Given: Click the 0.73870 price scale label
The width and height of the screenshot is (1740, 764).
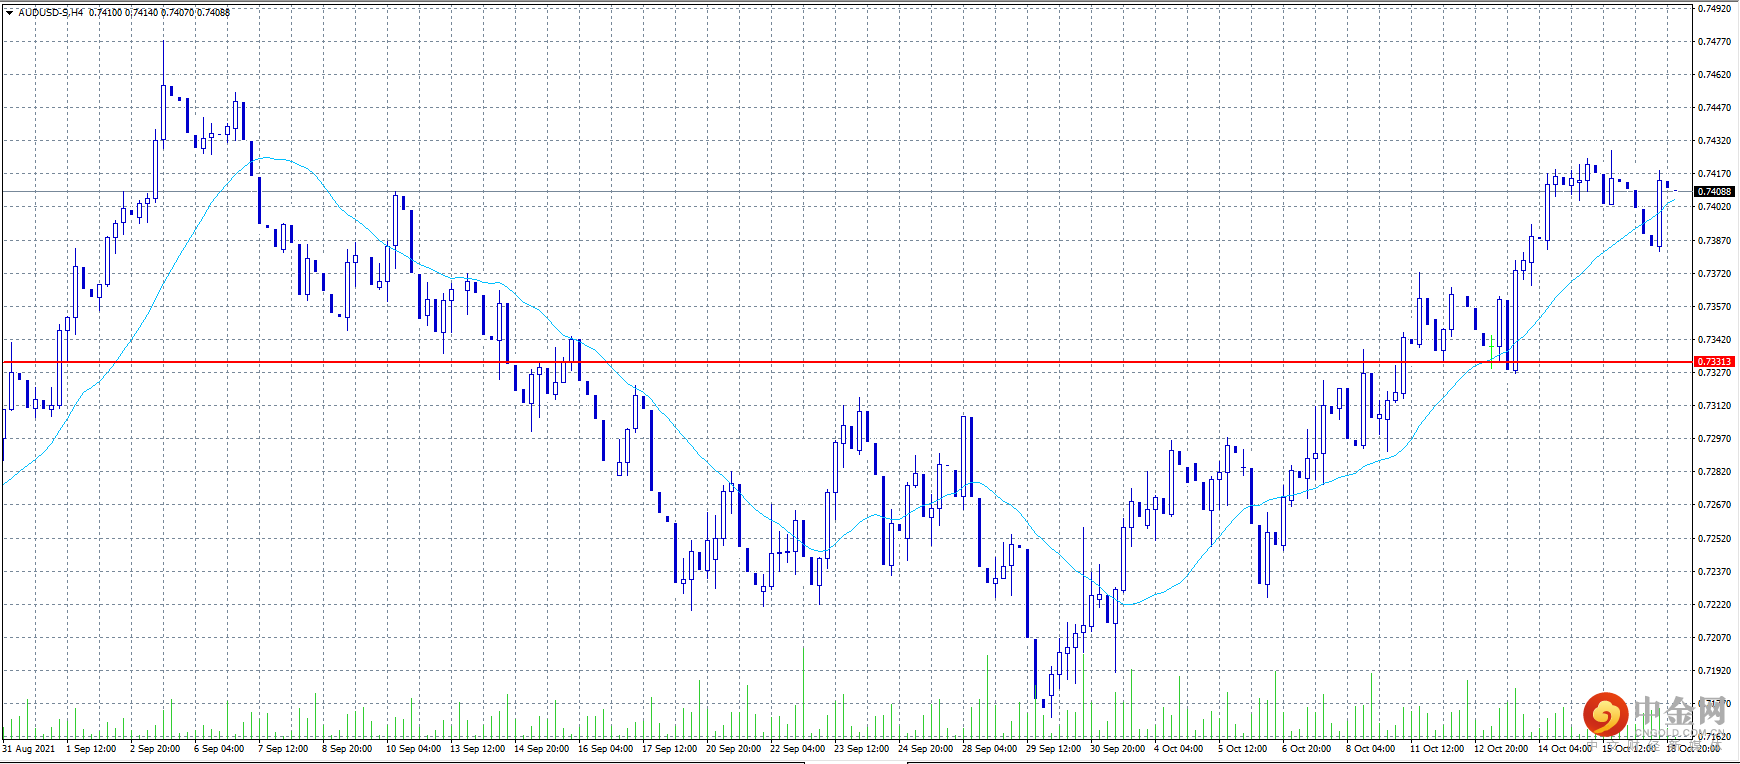Looking at the screenshot, I should tap(1714, 240).
